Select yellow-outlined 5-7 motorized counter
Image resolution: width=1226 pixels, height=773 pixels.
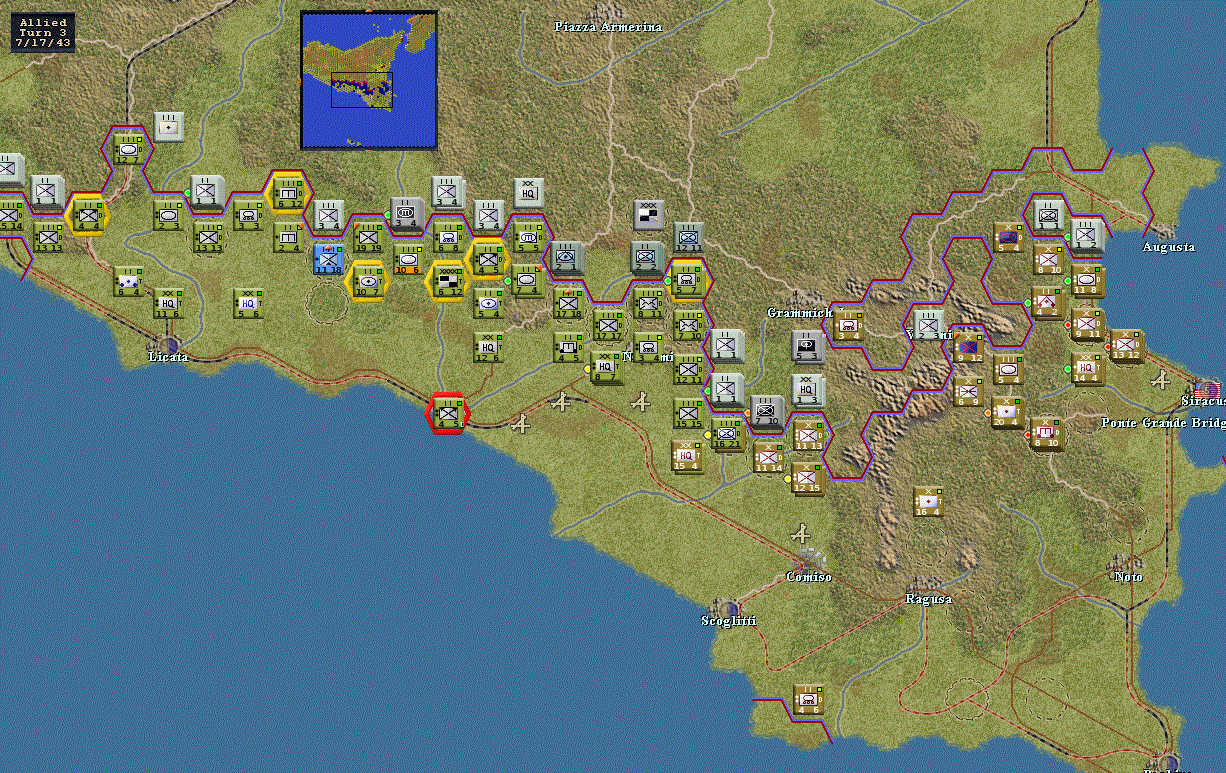[x=688, y=281]
